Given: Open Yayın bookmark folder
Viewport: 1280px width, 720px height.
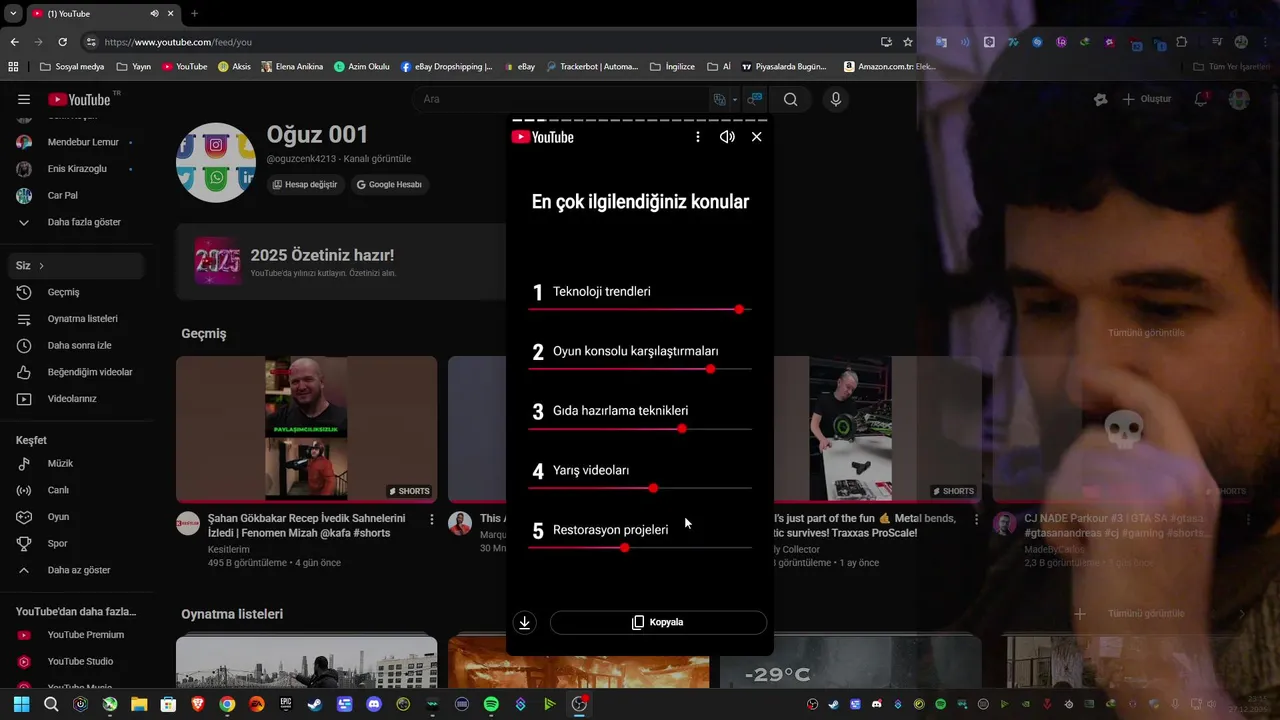Looking at the screenshot, I should (133, 67).
